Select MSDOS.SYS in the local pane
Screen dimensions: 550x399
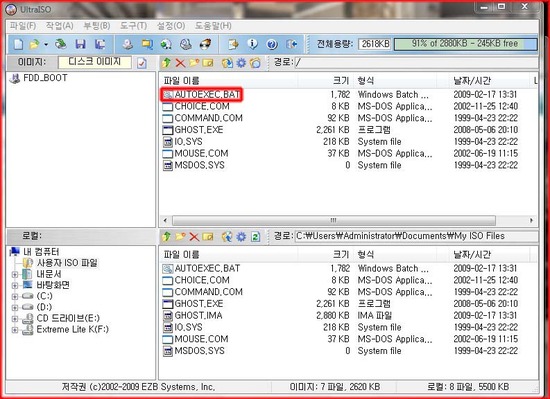[x=194, y=351]
